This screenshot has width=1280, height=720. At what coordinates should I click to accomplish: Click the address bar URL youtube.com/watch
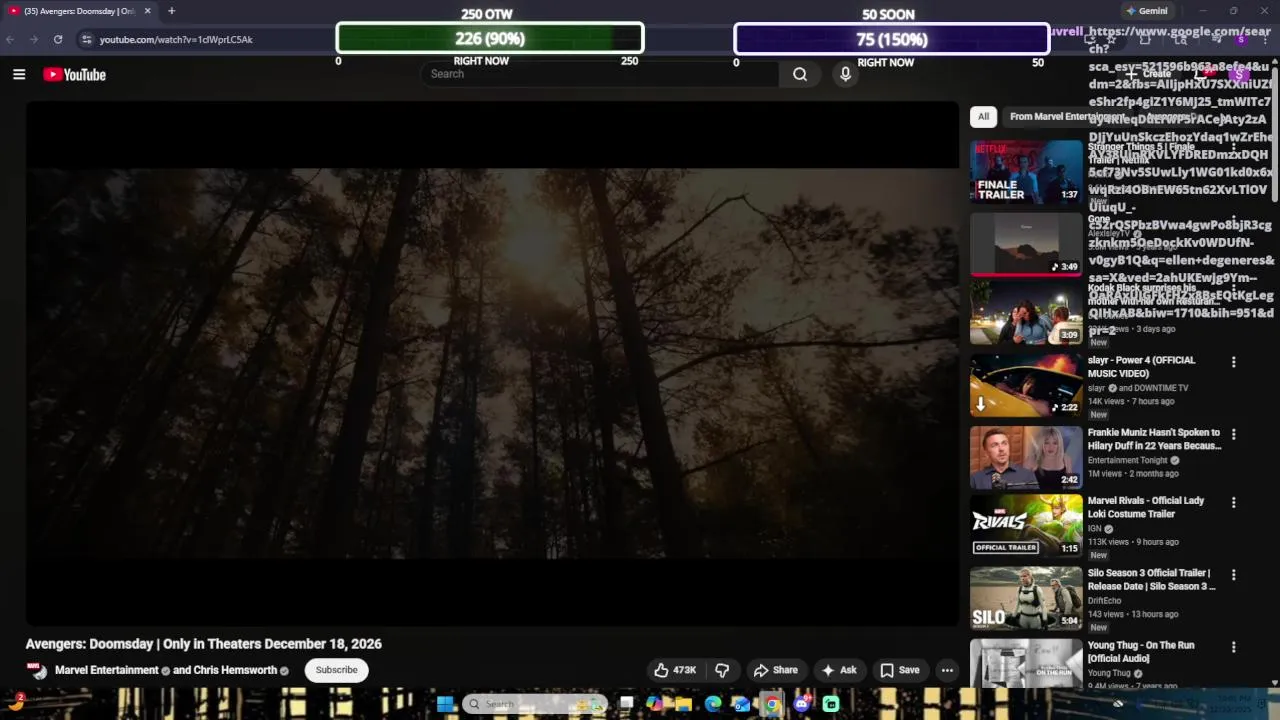pos(176,39)
